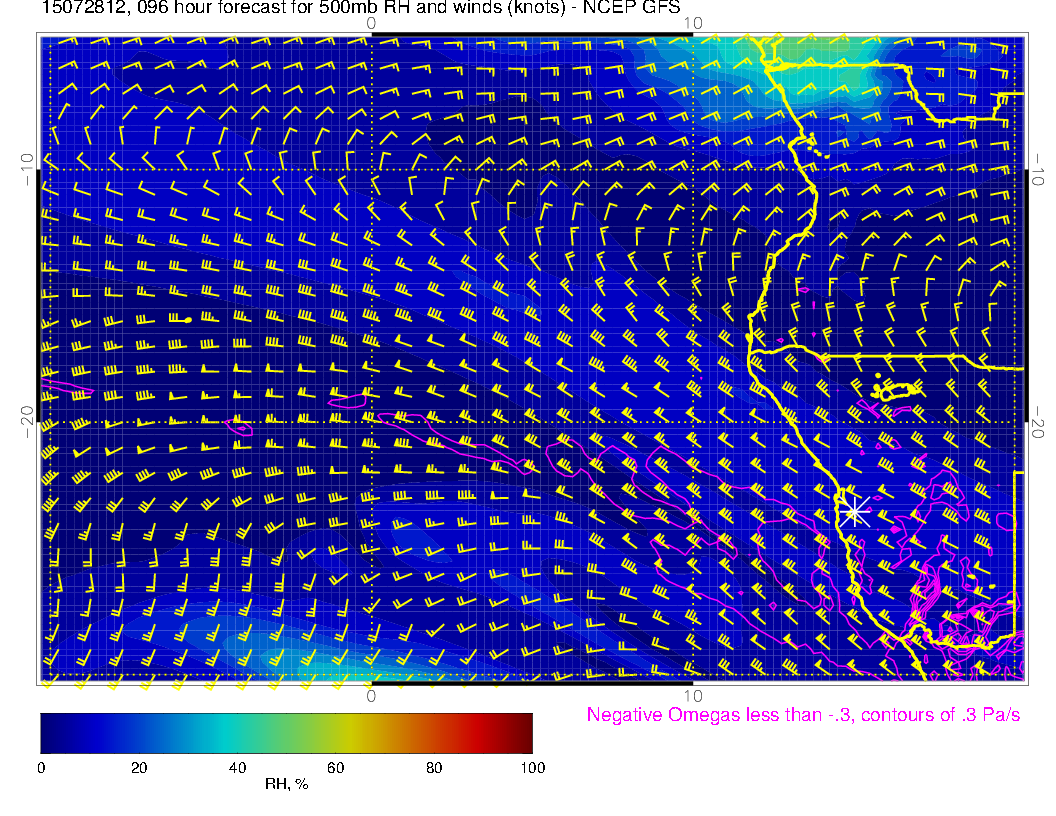Click the colorbar tick label '40'
The image size is (1056, 816).
click(237, 768)
